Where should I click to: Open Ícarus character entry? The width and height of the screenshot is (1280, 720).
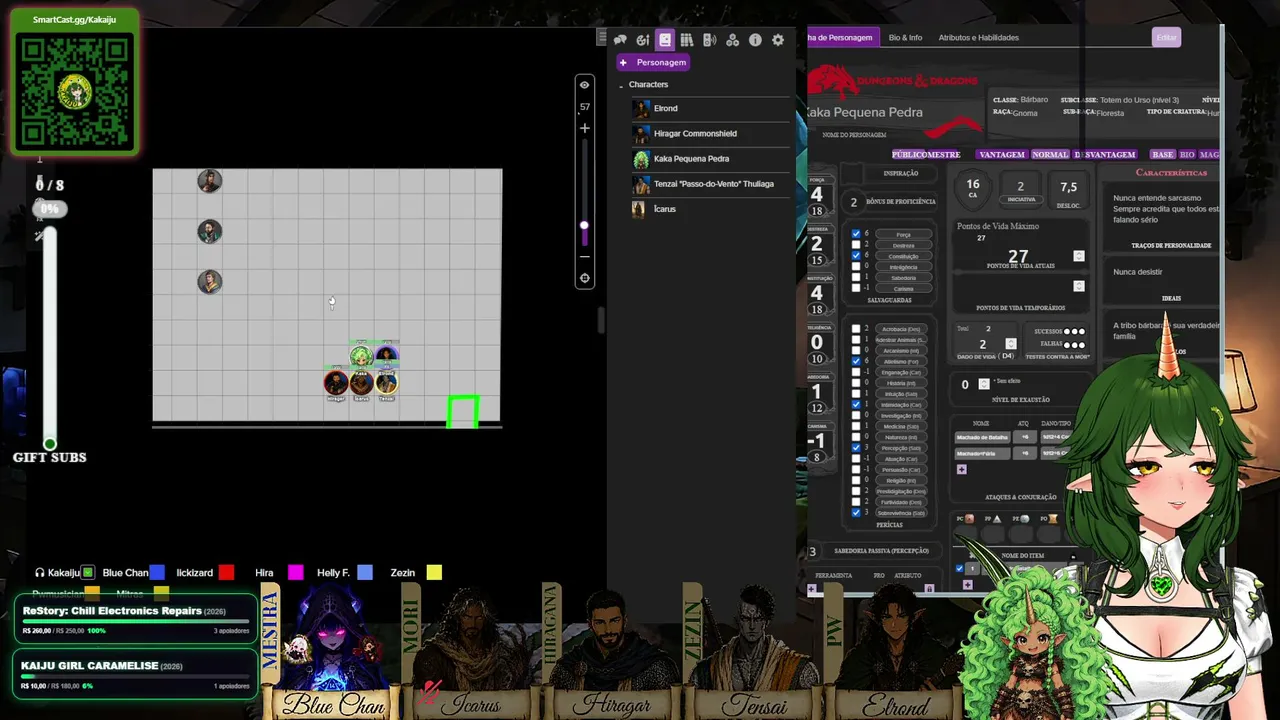[710, 209]
